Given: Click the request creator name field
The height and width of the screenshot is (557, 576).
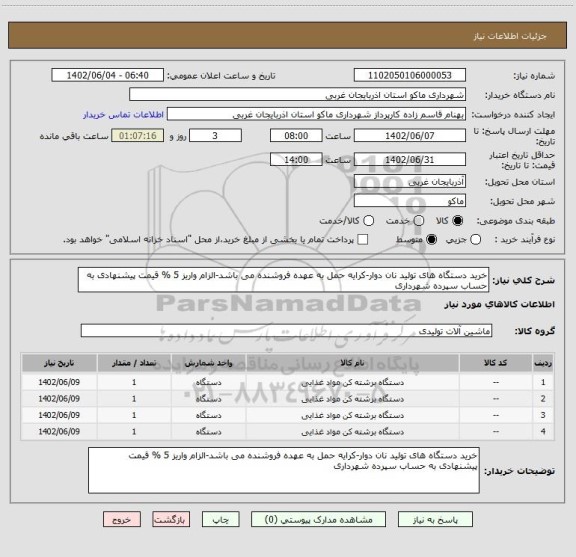Looking at the screenshot, I should [x=316, y=114].
